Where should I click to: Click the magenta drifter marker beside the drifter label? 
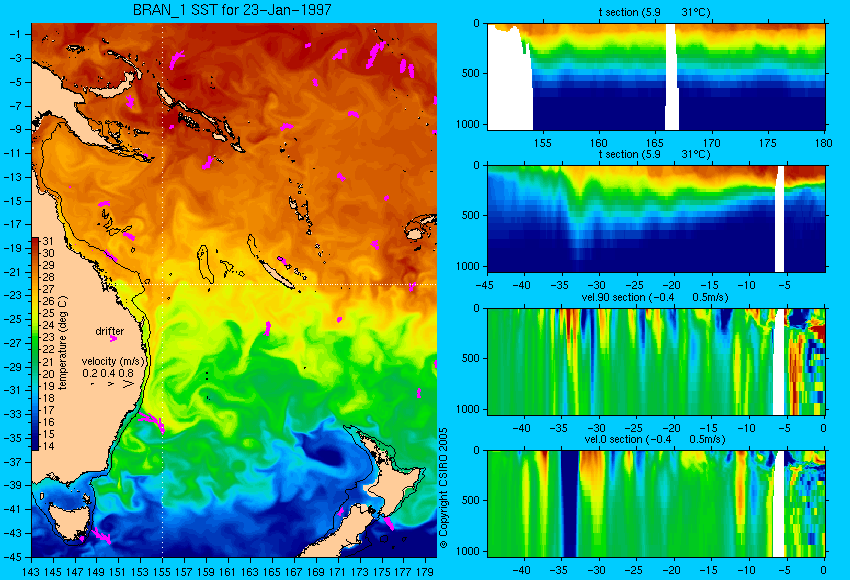tap(113, 339)
